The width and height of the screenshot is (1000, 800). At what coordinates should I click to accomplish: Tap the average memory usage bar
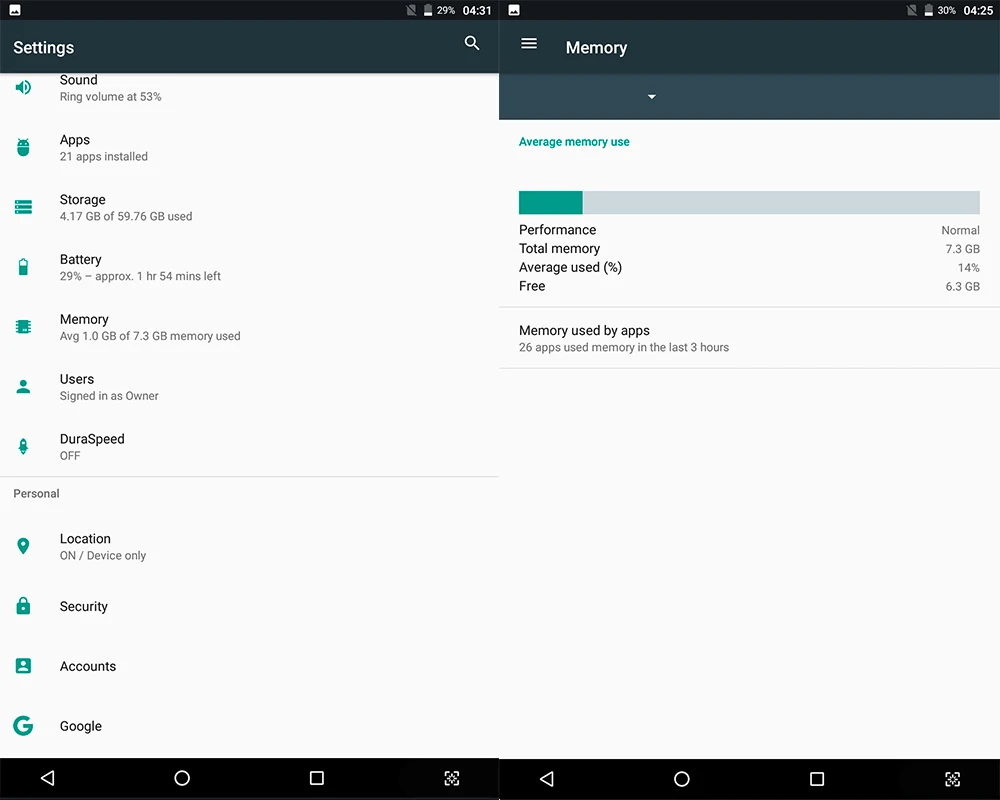click(749, 202)
